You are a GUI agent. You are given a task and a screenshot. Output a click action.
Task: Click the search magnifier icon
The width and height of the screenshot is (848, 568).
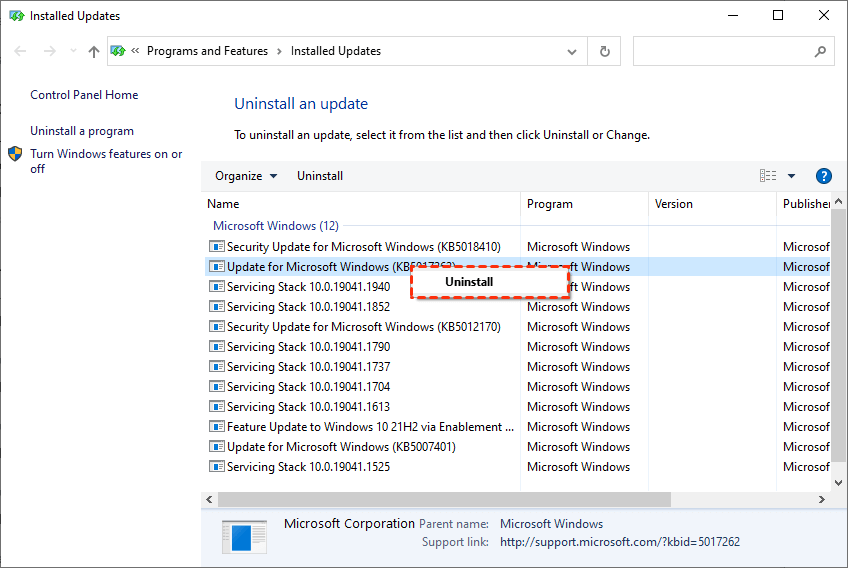[820, 51]
